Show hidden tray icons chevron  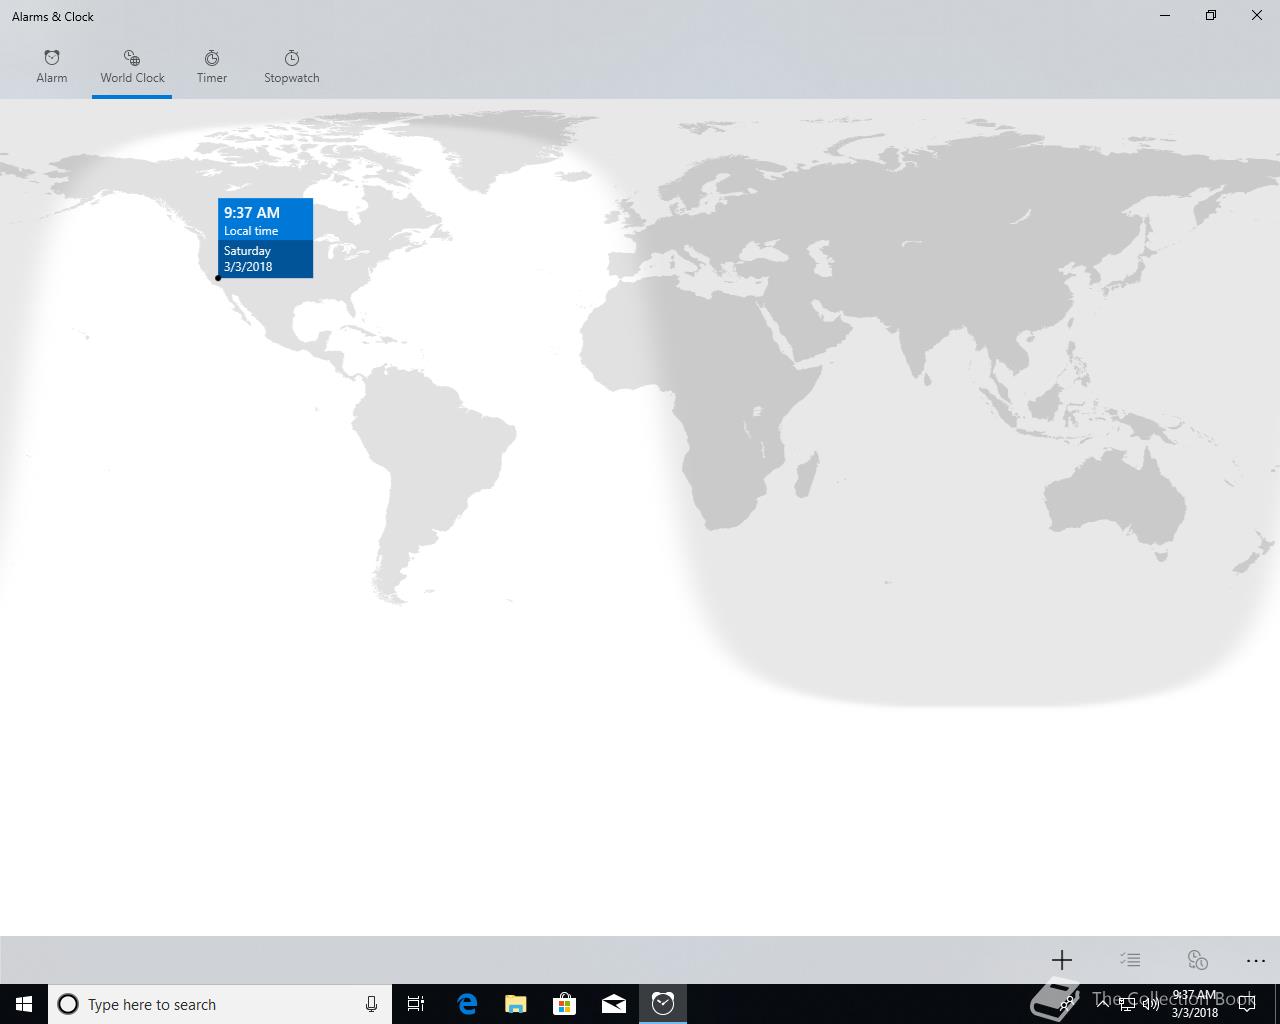pos(1103,1005)
